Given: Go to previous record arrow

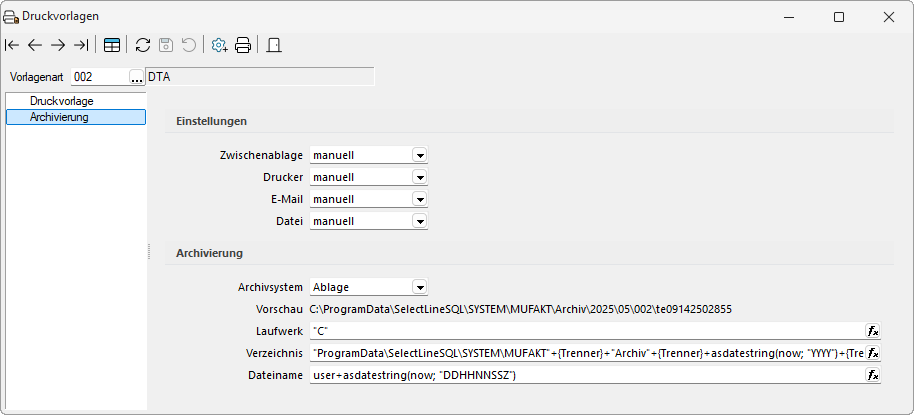Looking at the screenshot, I should pos(35,45).
